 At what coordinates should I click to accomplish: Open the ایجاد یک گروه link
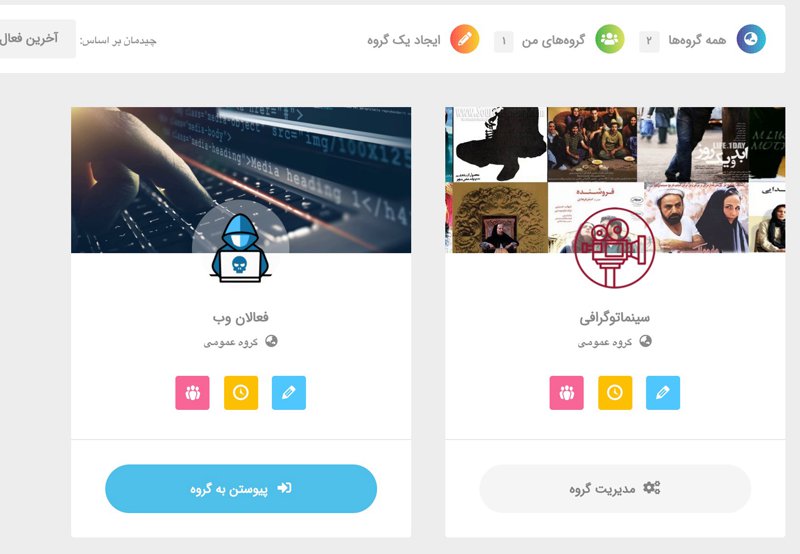click(404, 40)
